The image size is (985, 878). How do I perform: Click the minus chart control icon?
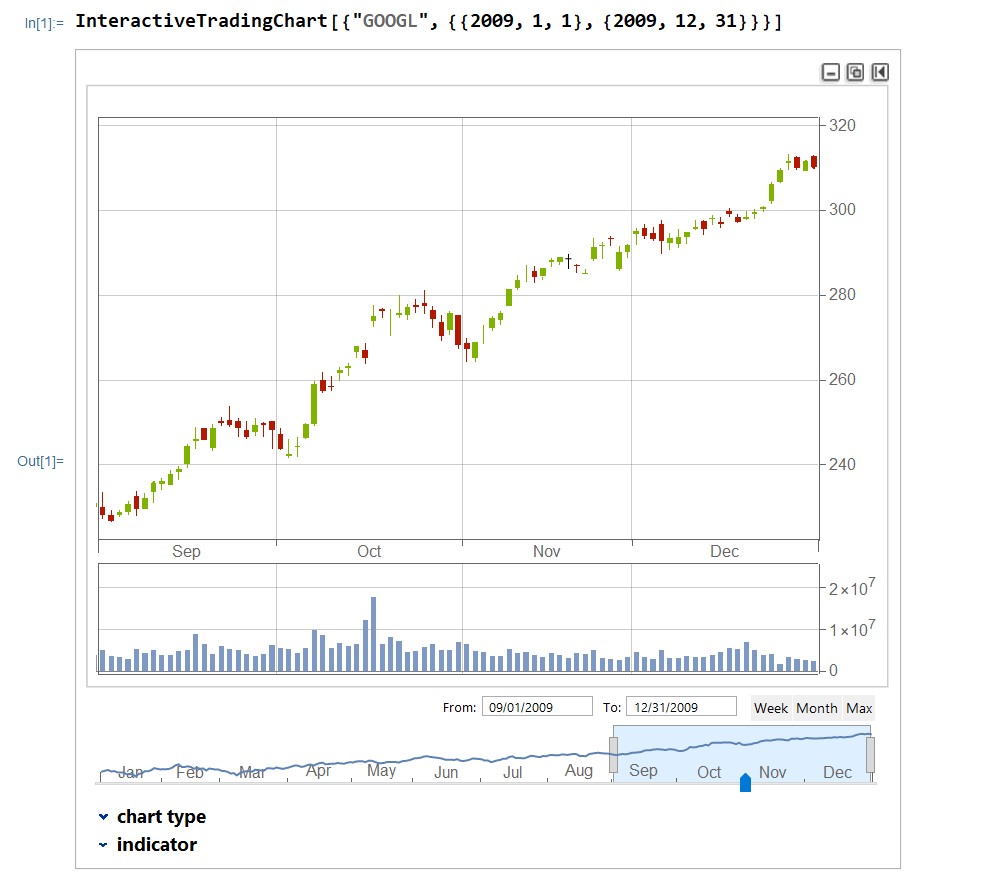(830, 72)
